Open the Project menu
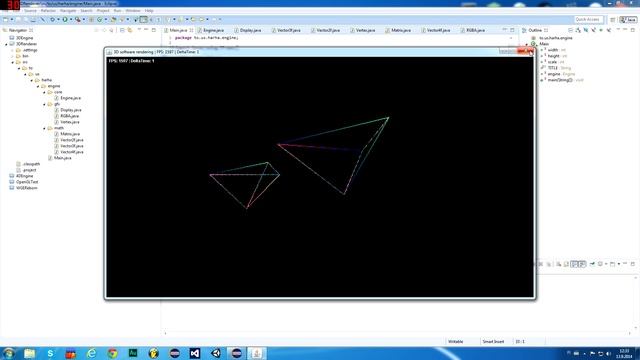The height and width of the screenshot is (360, 640). pos(103,11)
